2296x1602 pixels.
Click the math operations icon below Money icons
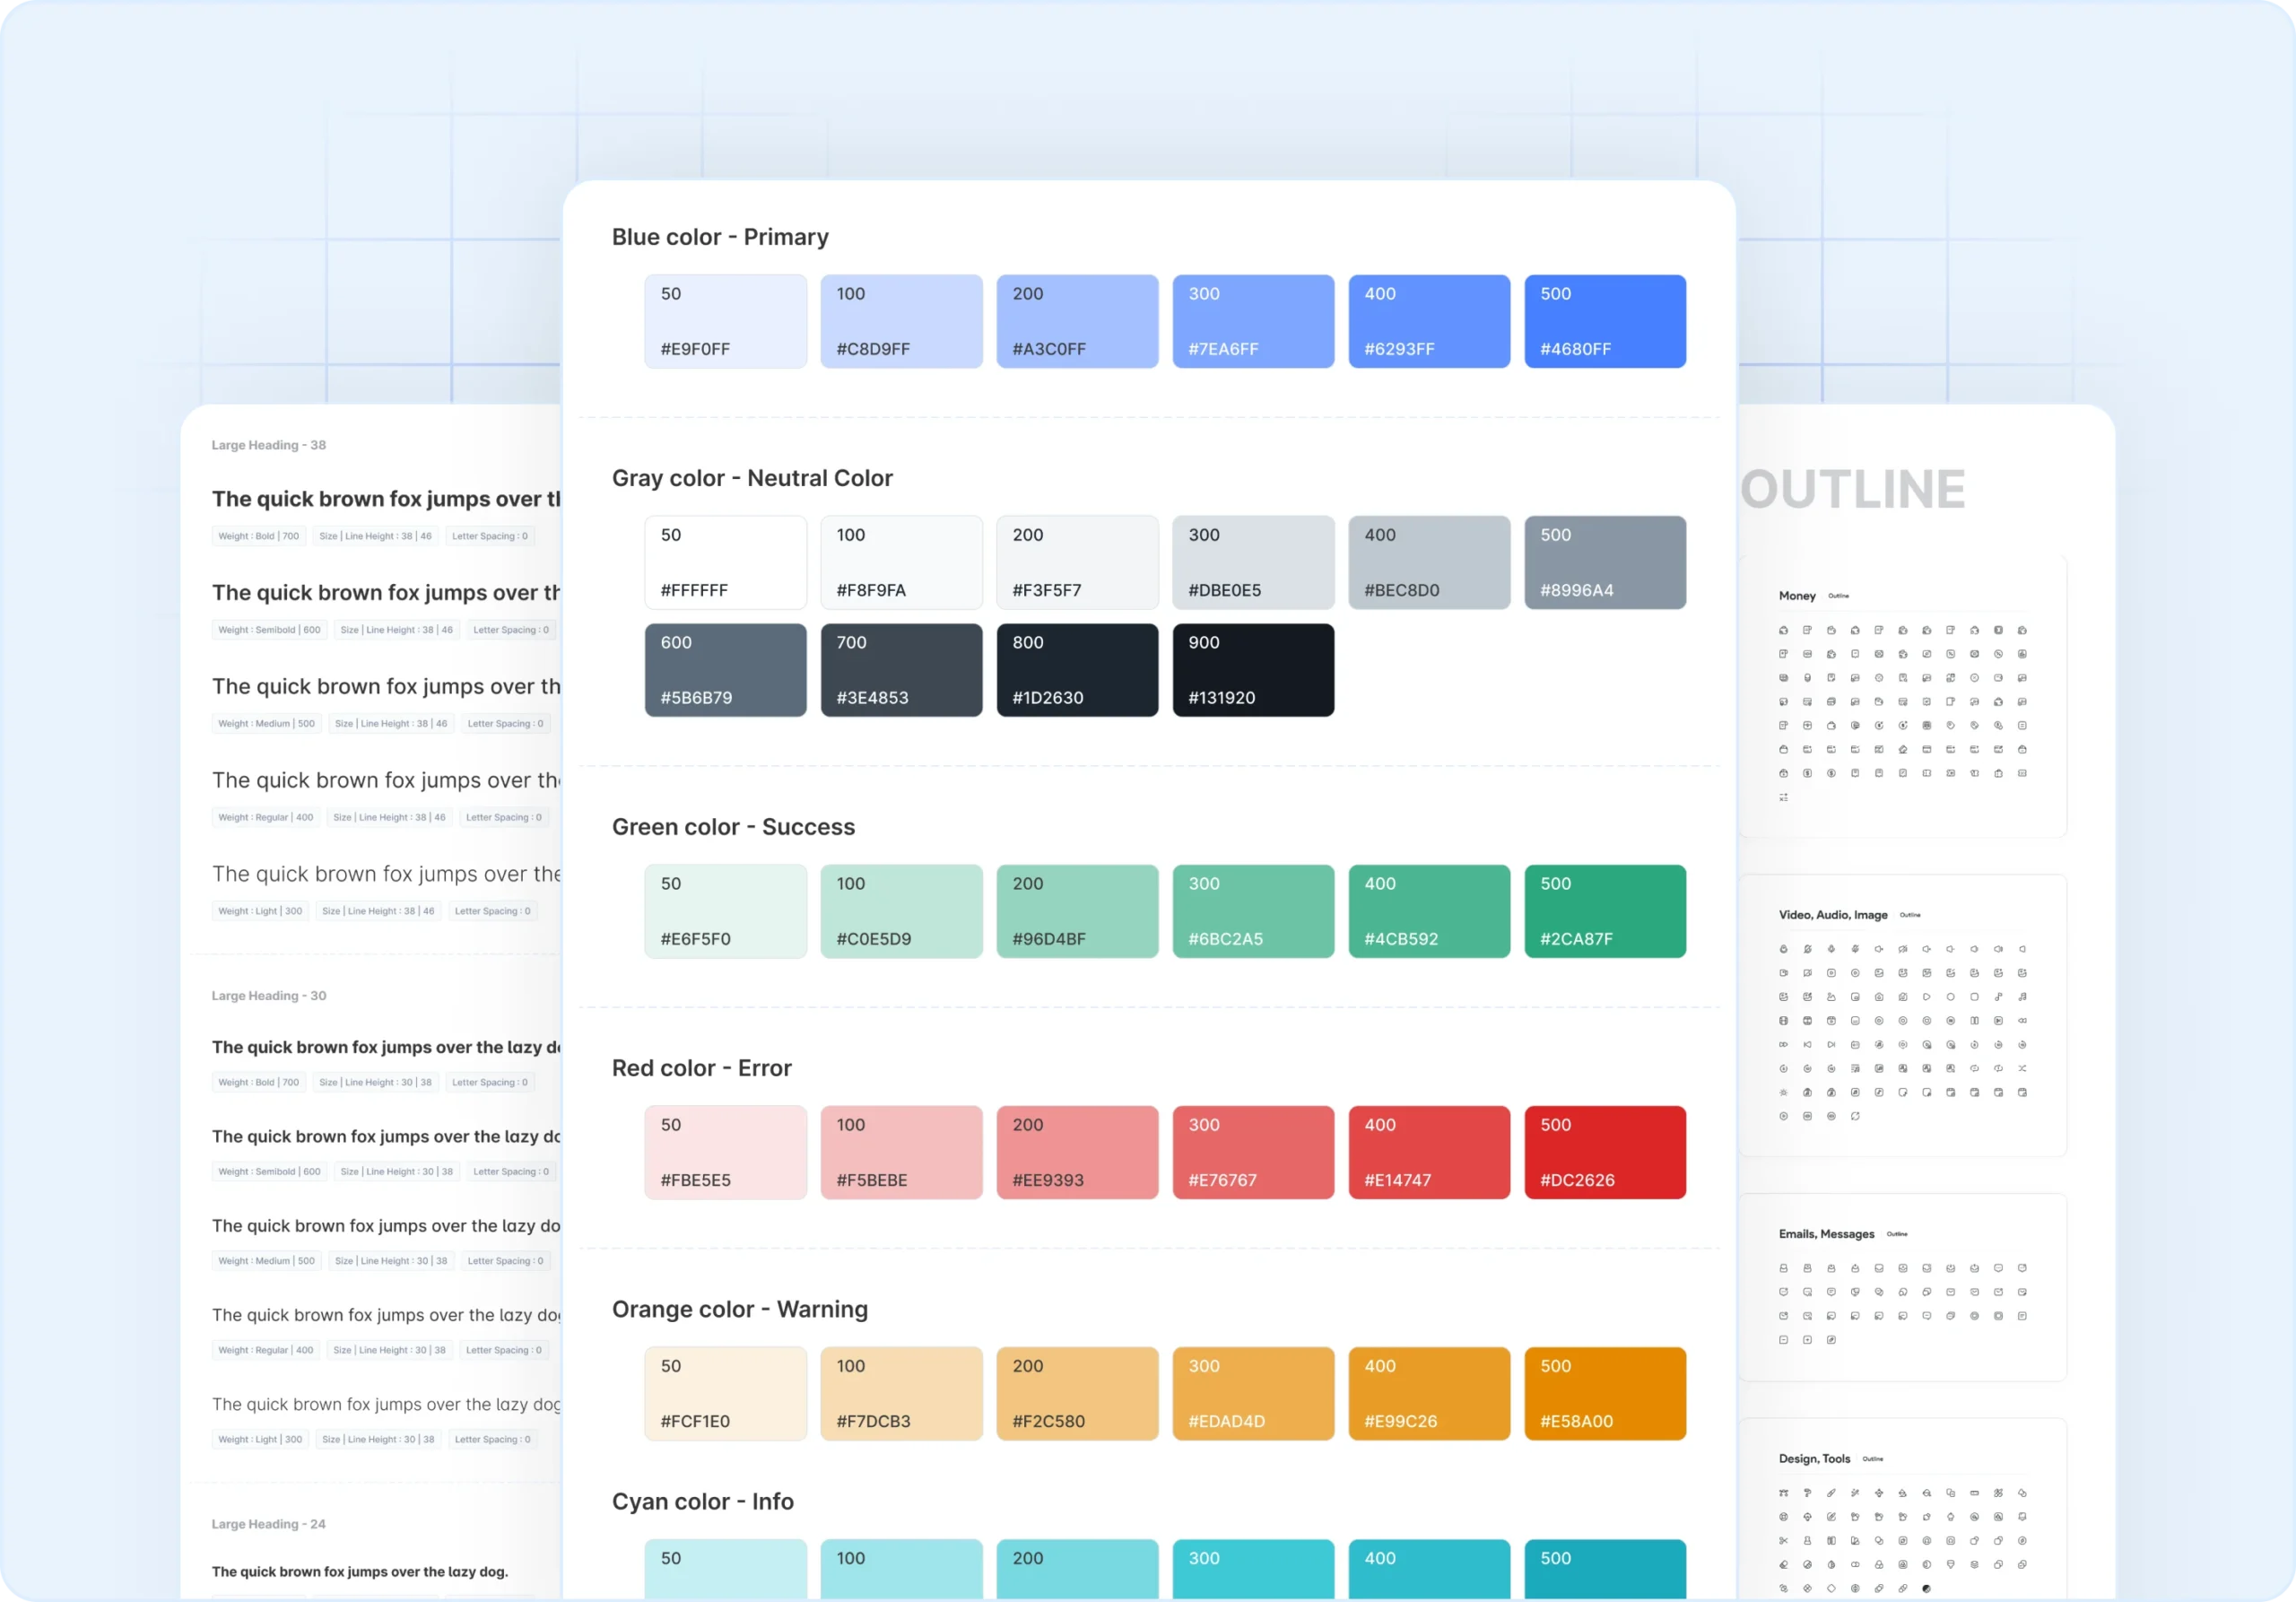[1784, 798]
